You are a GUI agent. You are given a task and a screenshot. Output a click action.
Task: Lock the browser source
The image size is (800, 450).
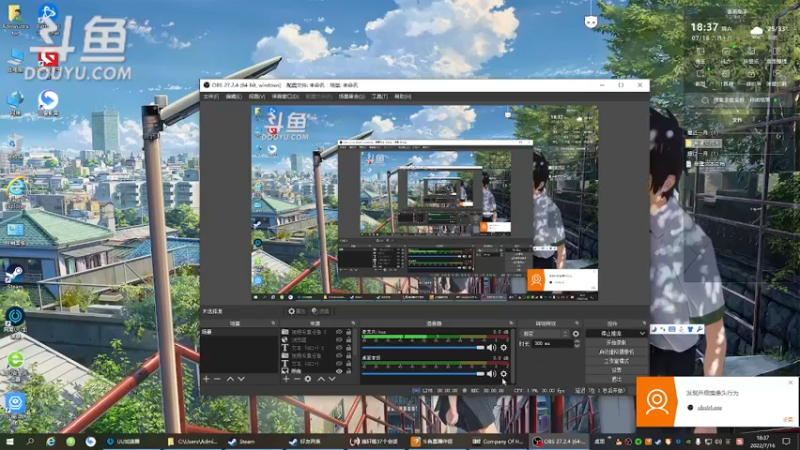tap(349, 340)
